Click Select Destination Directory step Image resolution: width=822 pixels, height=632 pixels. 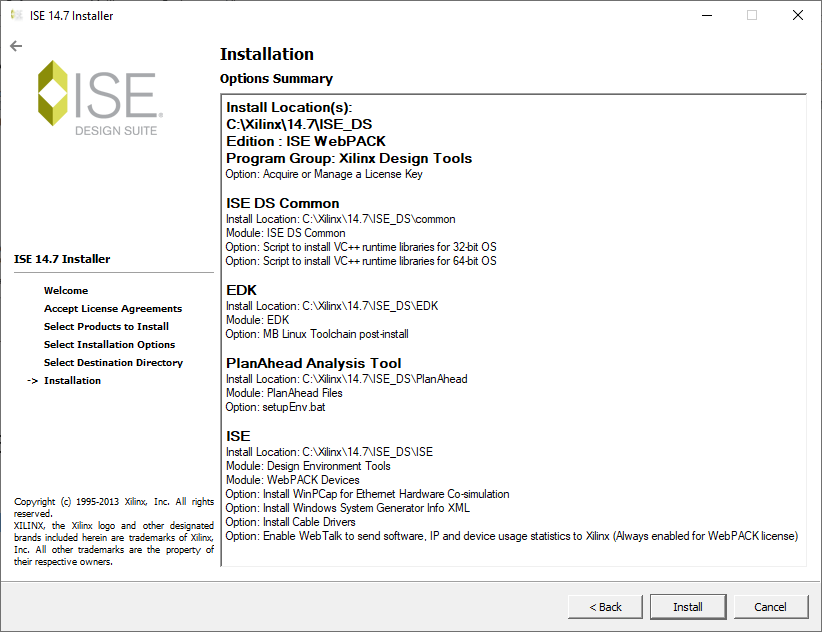(113, 363)
